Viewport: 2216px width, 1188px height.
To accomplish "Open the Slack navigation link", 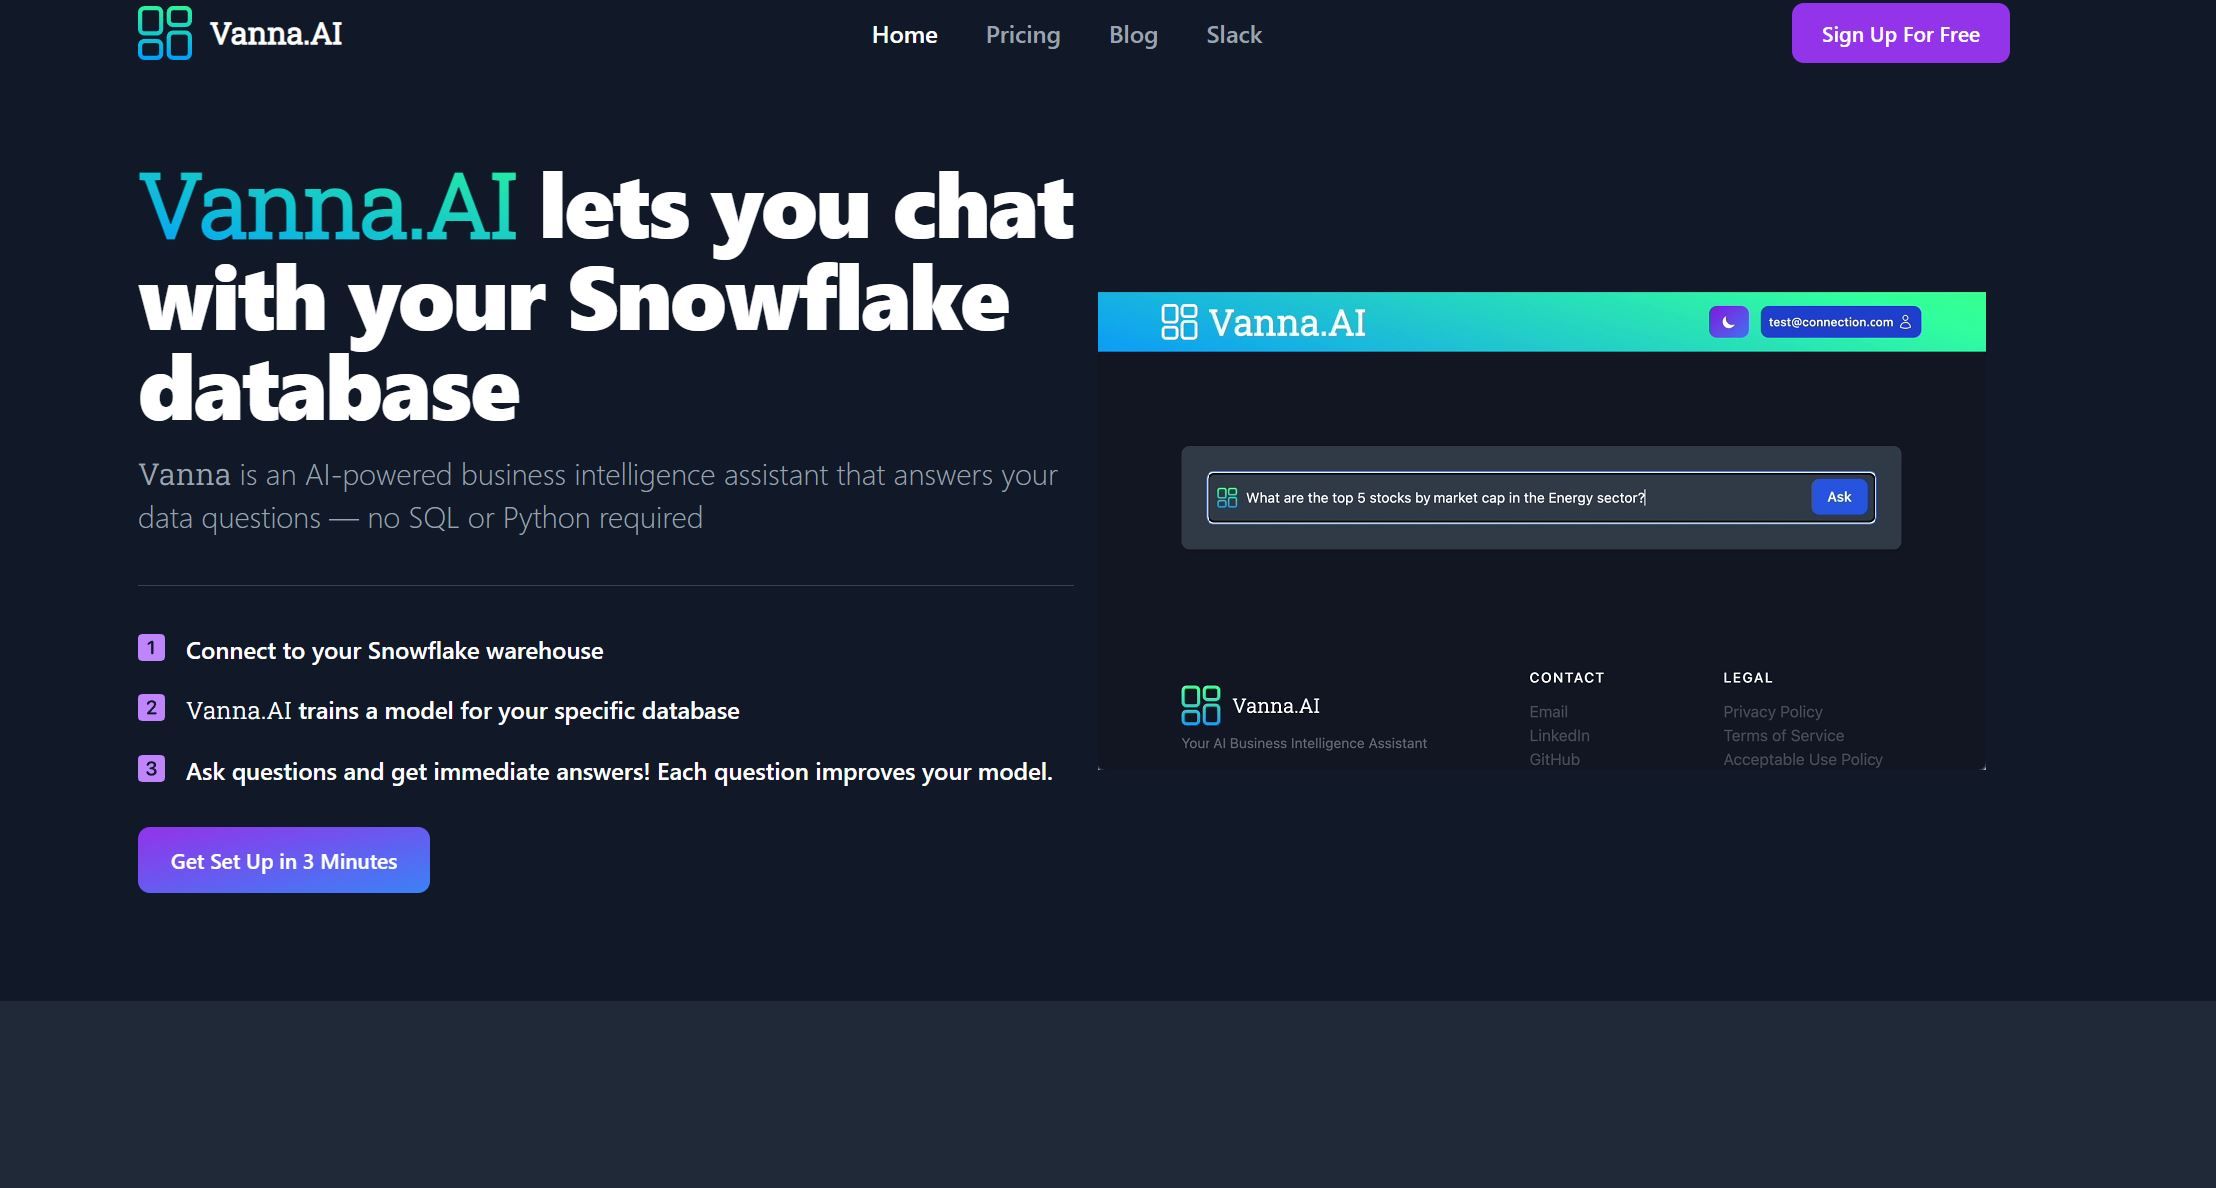I will click(x=1234, y=32).
